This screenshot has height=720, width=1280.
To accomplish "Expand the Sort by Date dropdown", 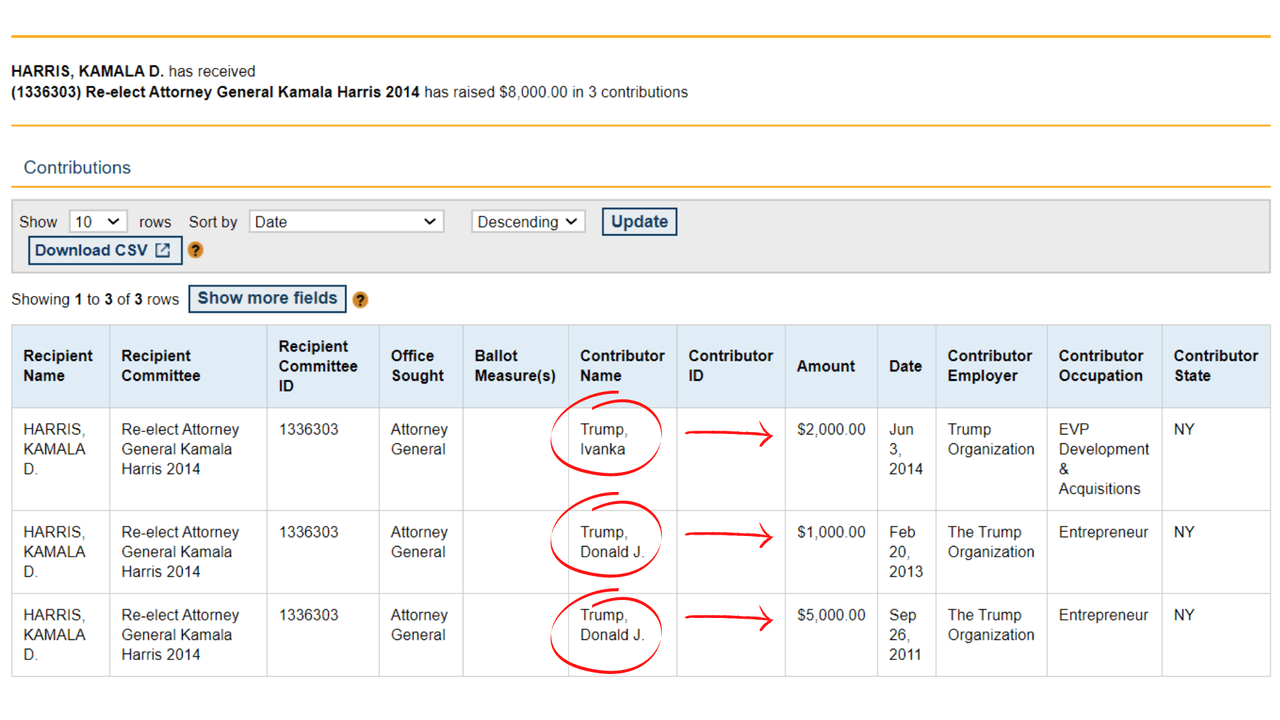I will 346,222.
